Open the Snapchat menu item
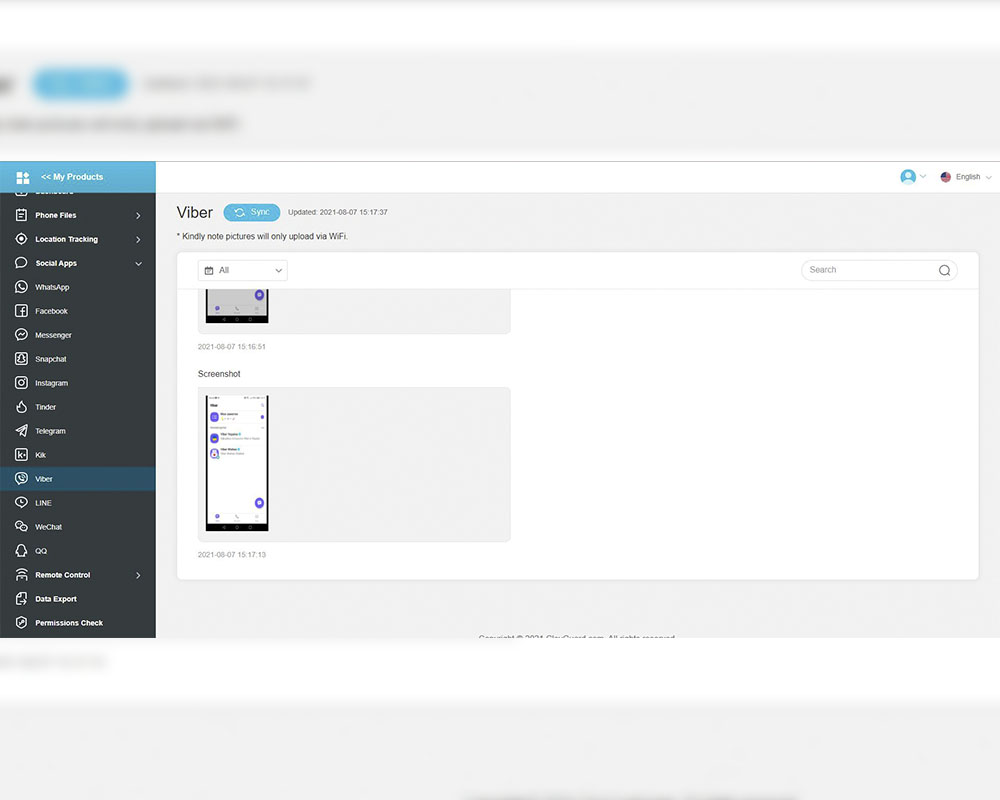1000x800 pixels. [50, 359]
